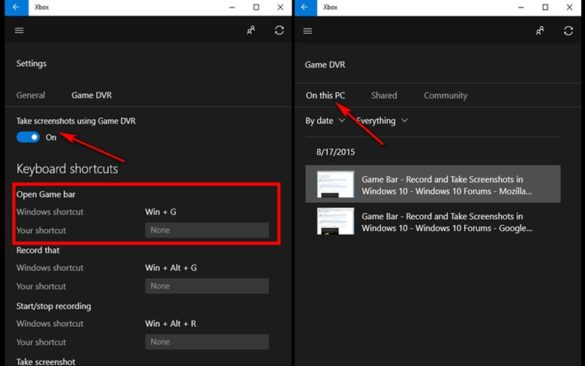585x366 pixels.
Task: Click Your shortcut field for Record that
Action: coord(207,286)
